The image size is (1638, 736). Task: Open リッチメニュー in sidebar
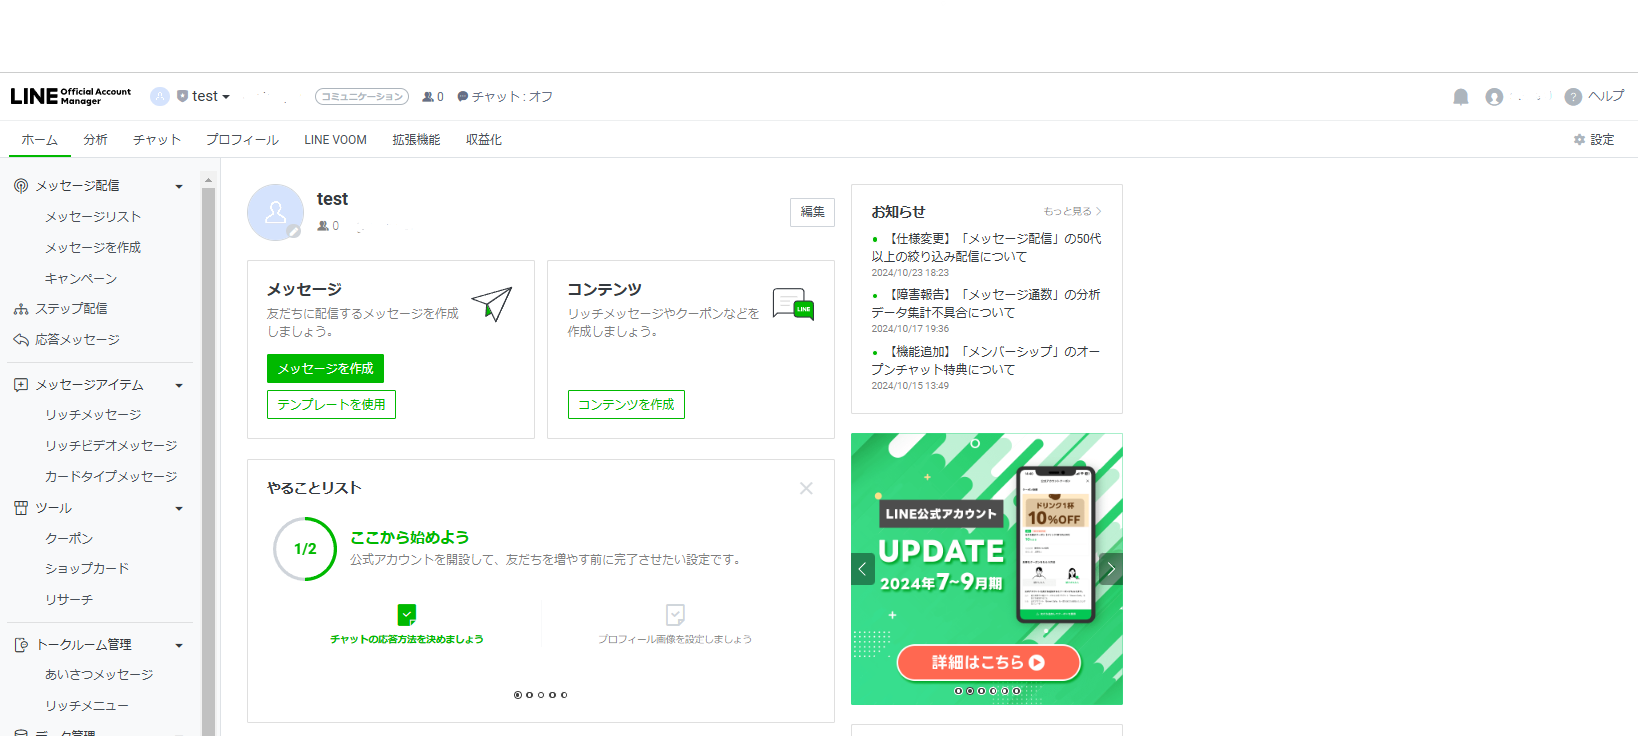tap(87, 706)
